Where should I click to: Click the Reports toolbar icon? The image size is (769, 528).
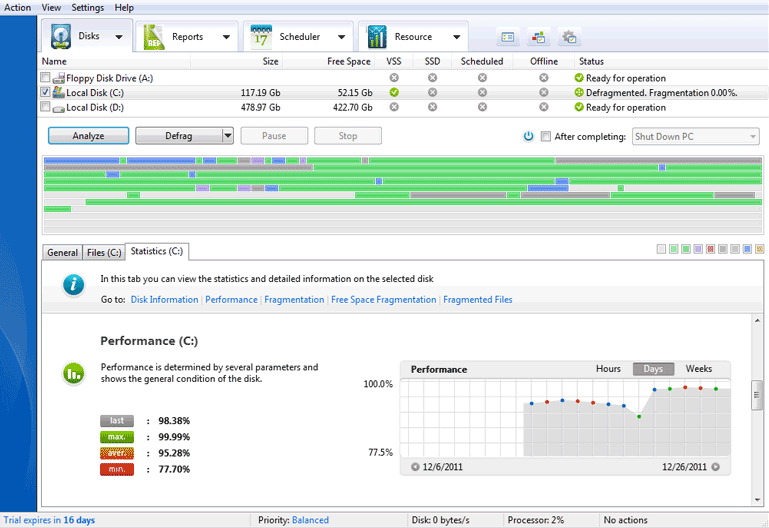click(154, 37)
